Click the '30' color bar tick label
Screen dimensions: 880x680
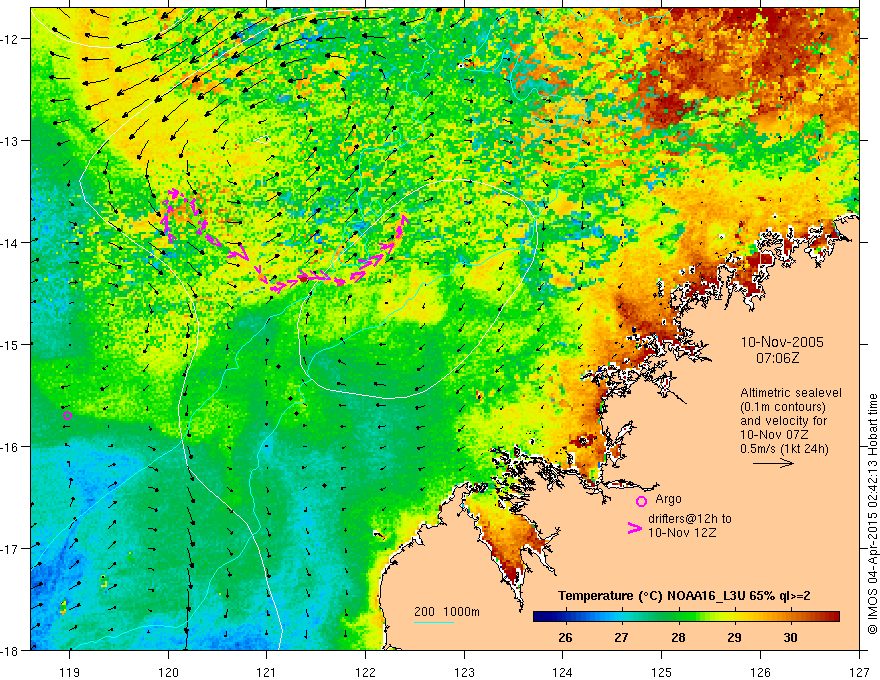tap(790, 638)
